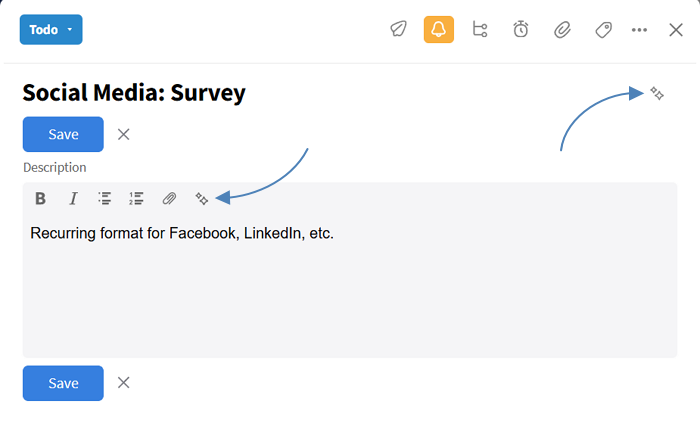Click the sparkle AI icon beside title
This screenshot has height=423, width=700.
pyautogui.click(x=657, y=93)
